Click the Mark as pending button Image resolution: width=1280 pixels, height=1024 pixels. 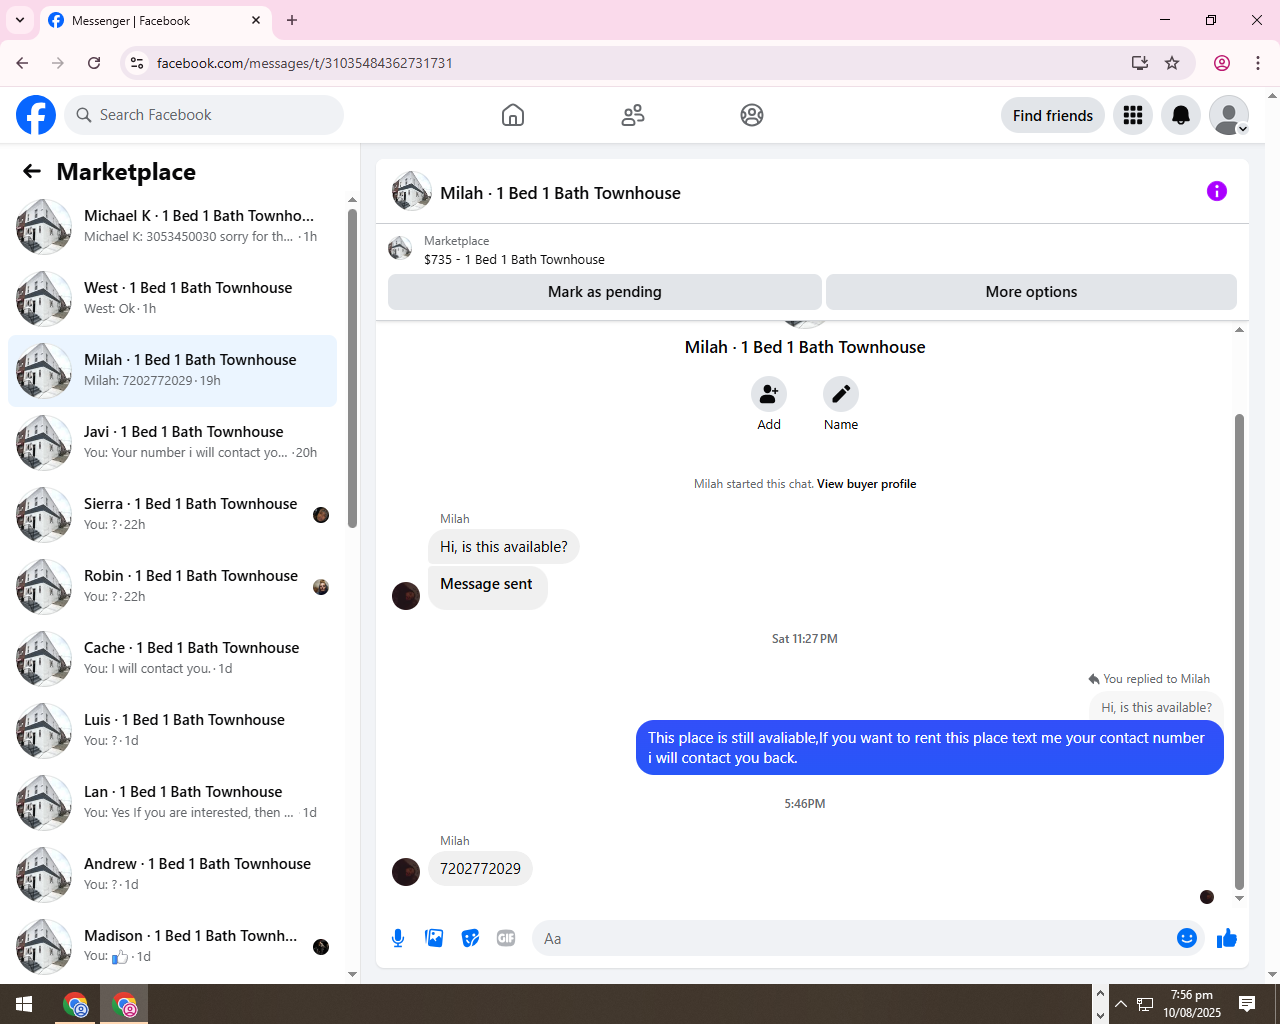coord(605,292)
